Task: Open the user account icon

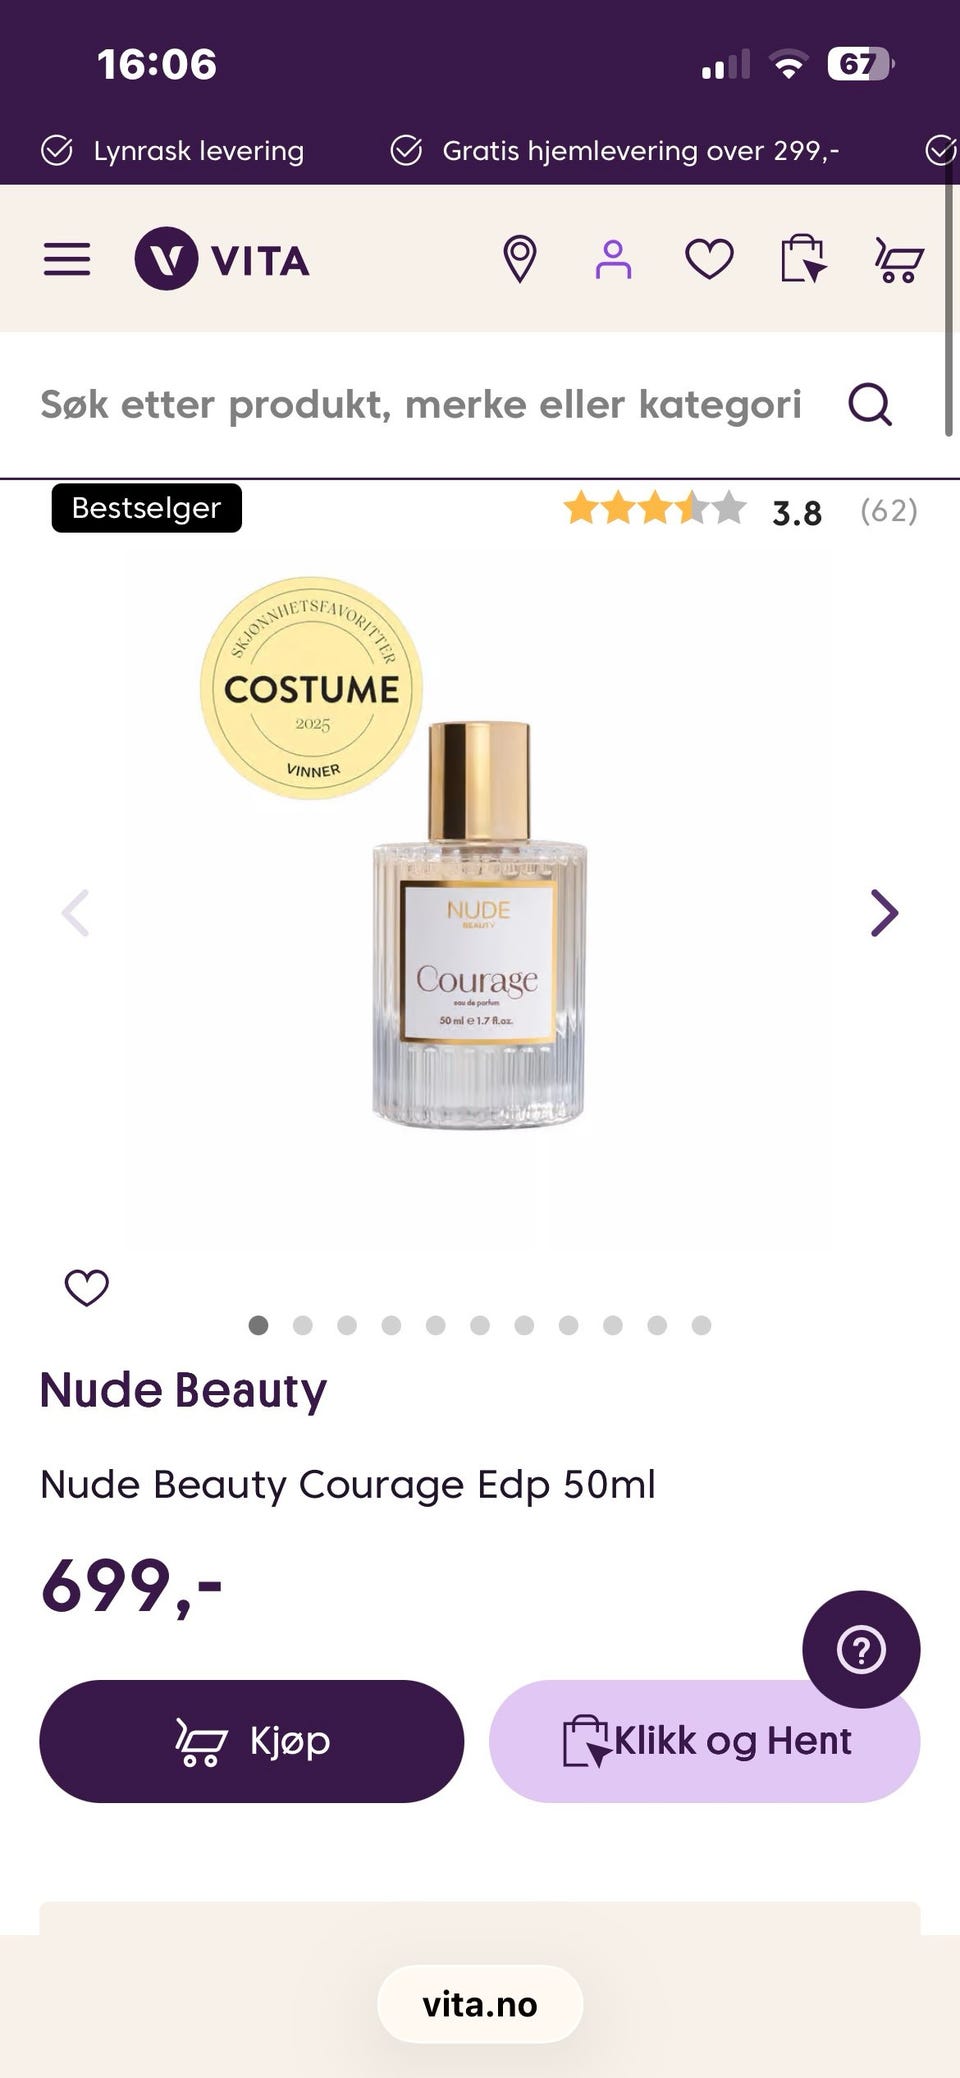Action: [x=613, y=259]
